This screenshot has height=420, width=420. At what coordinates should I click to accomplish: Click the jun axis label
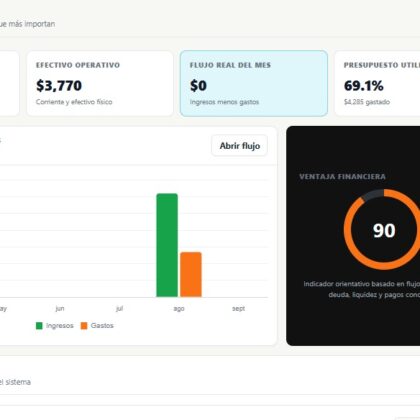(x=60, y=309)
